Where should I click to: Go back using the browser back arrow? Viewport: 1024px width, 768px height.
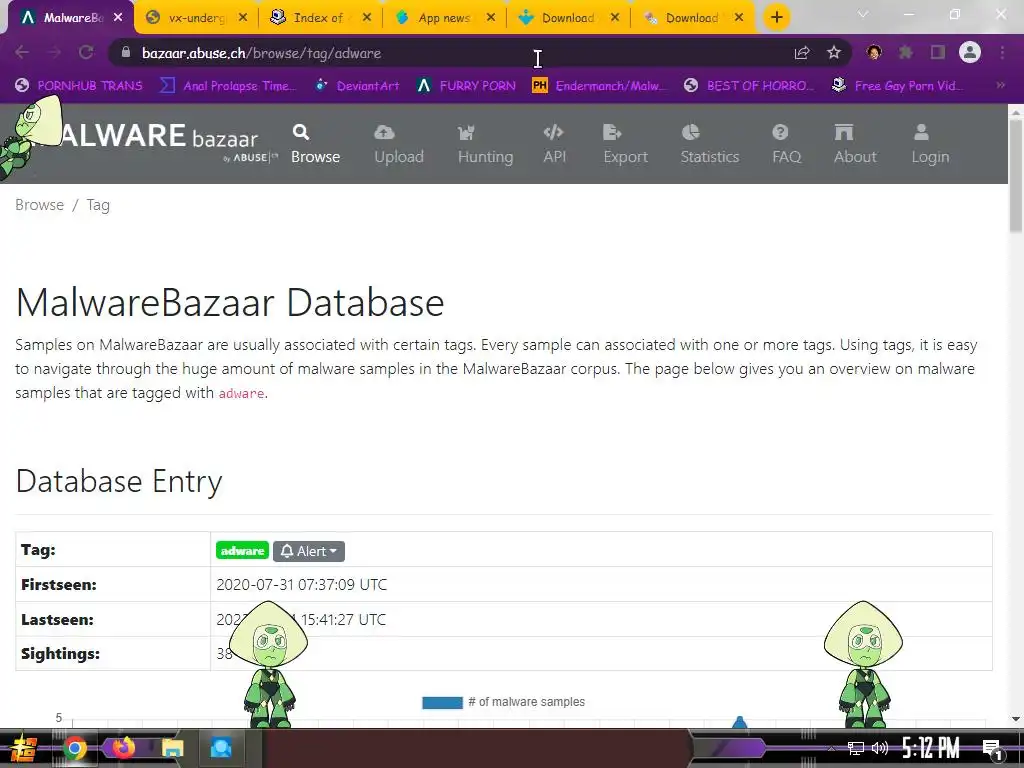tap(22, 52)
